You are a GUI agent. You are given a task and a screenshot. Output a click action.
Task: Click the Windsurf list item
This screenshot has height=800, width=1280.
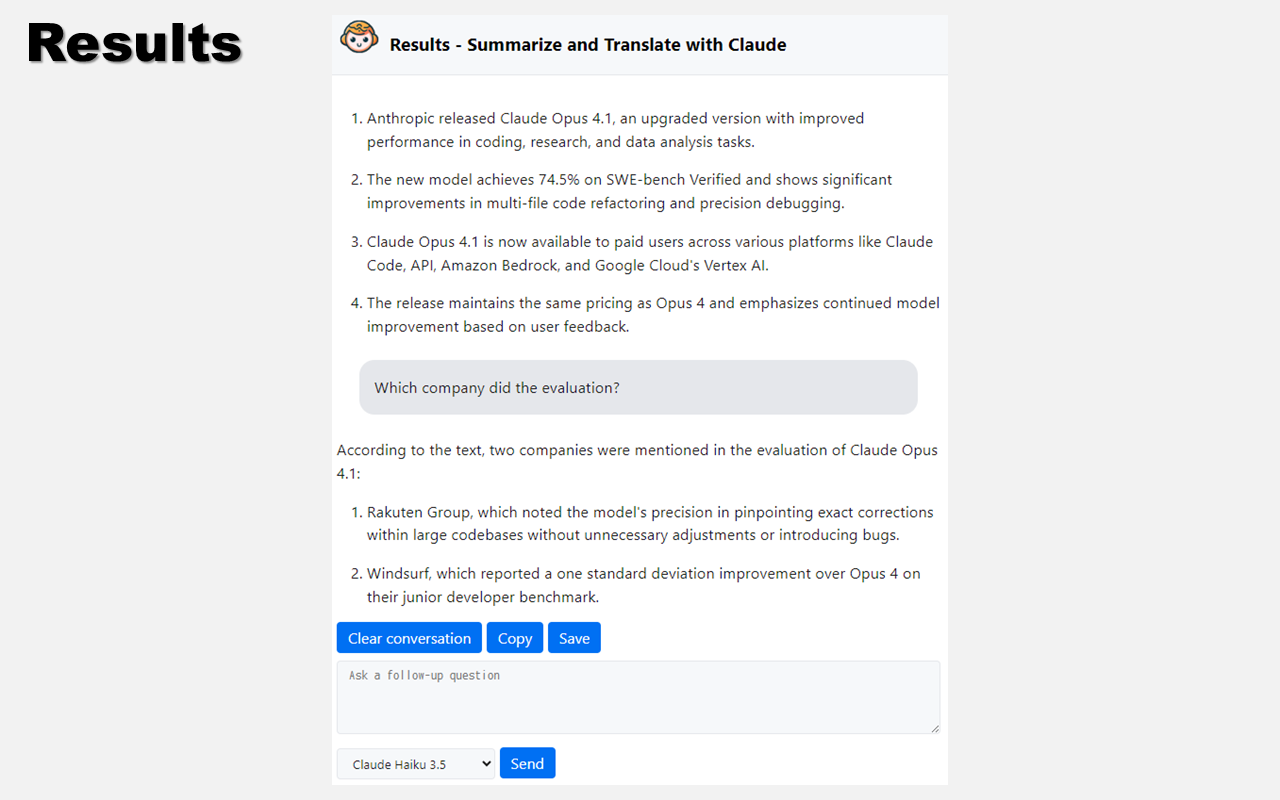click(x=643, y=585)
